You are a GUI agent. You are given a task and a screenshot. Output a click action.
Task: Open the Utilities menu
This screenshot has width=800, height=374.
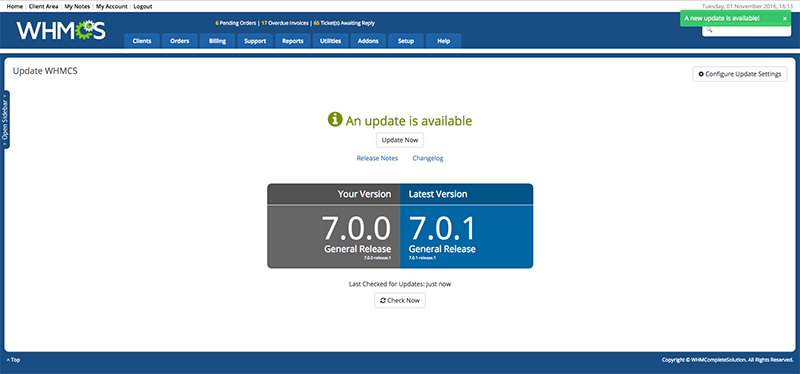coord(331,41)
